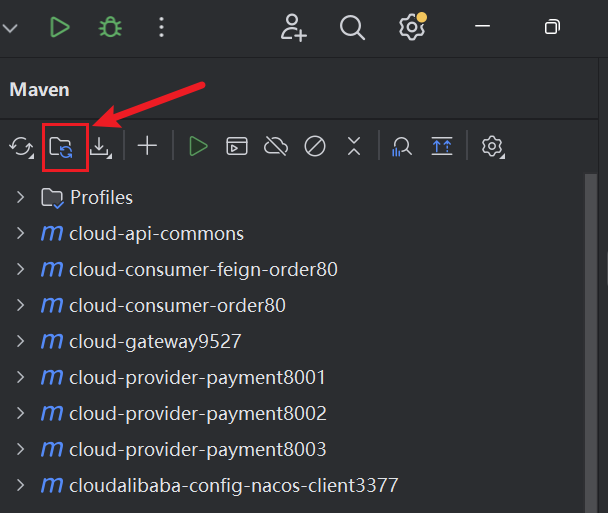Add a Maven project with the plus icon
This screenshot has width=608, height=513.
tap(147, 146)
